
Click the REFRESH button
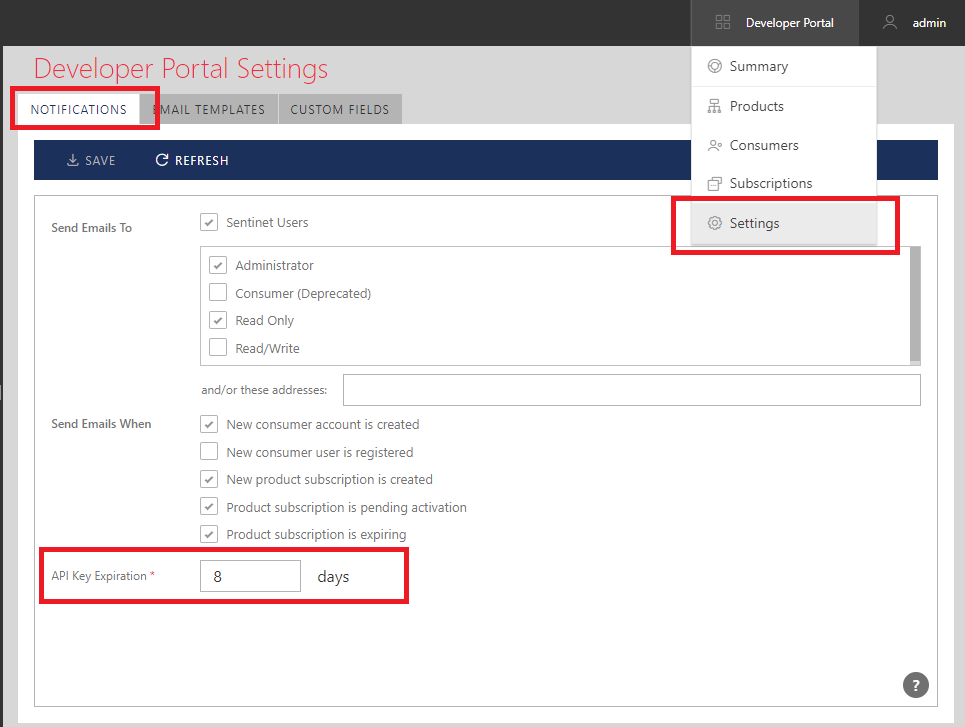point(190,160)
